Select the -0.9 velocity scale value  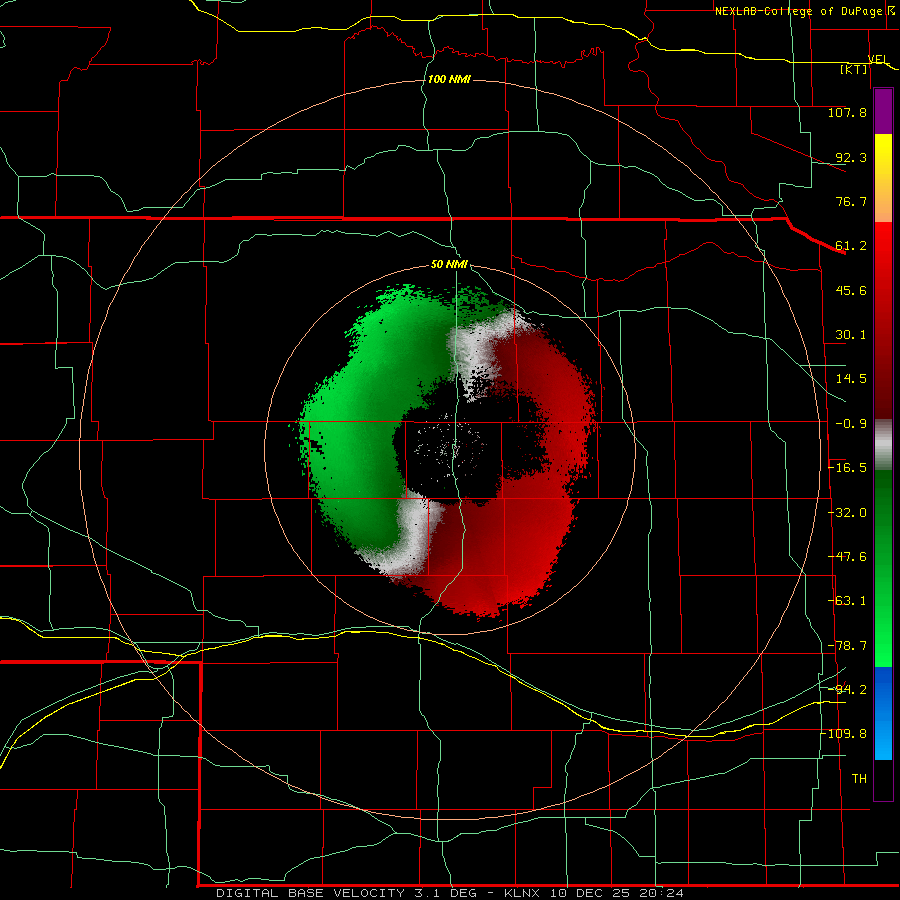(851, 424)
